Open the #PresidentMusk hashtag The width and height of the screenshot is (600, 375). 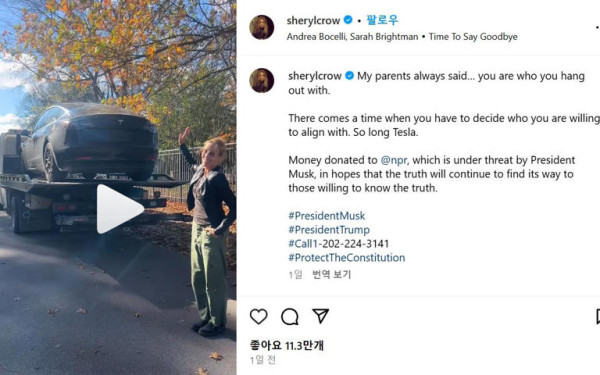(327, 216)
